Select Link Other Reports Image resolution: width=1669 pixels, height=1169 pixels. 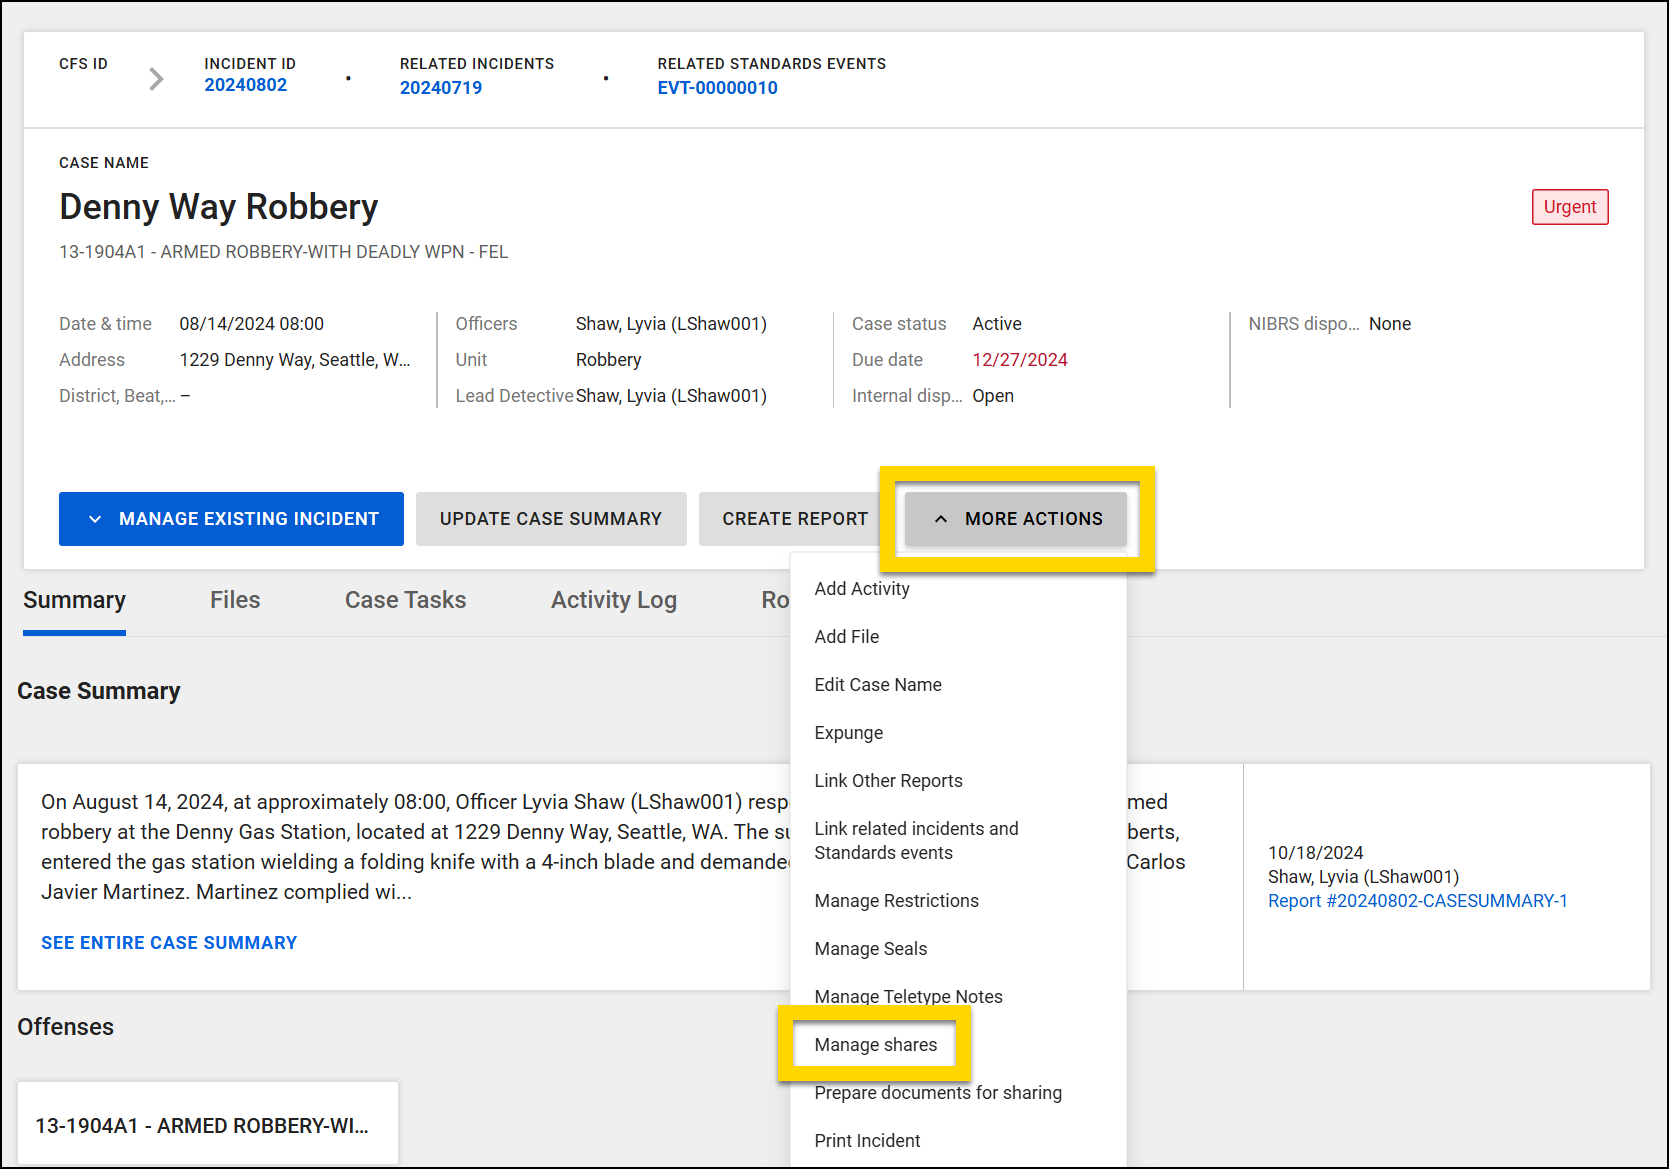888,780
